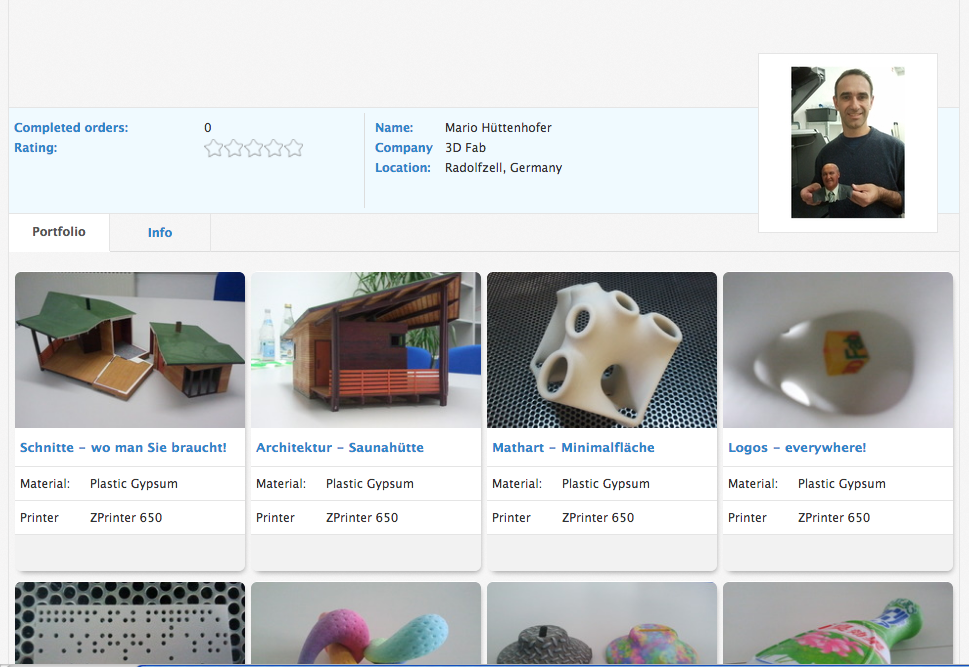Open the hat-shaped models thumbnail
The image size is (969, 667).
pyautogui.click(x=602, y=623)
